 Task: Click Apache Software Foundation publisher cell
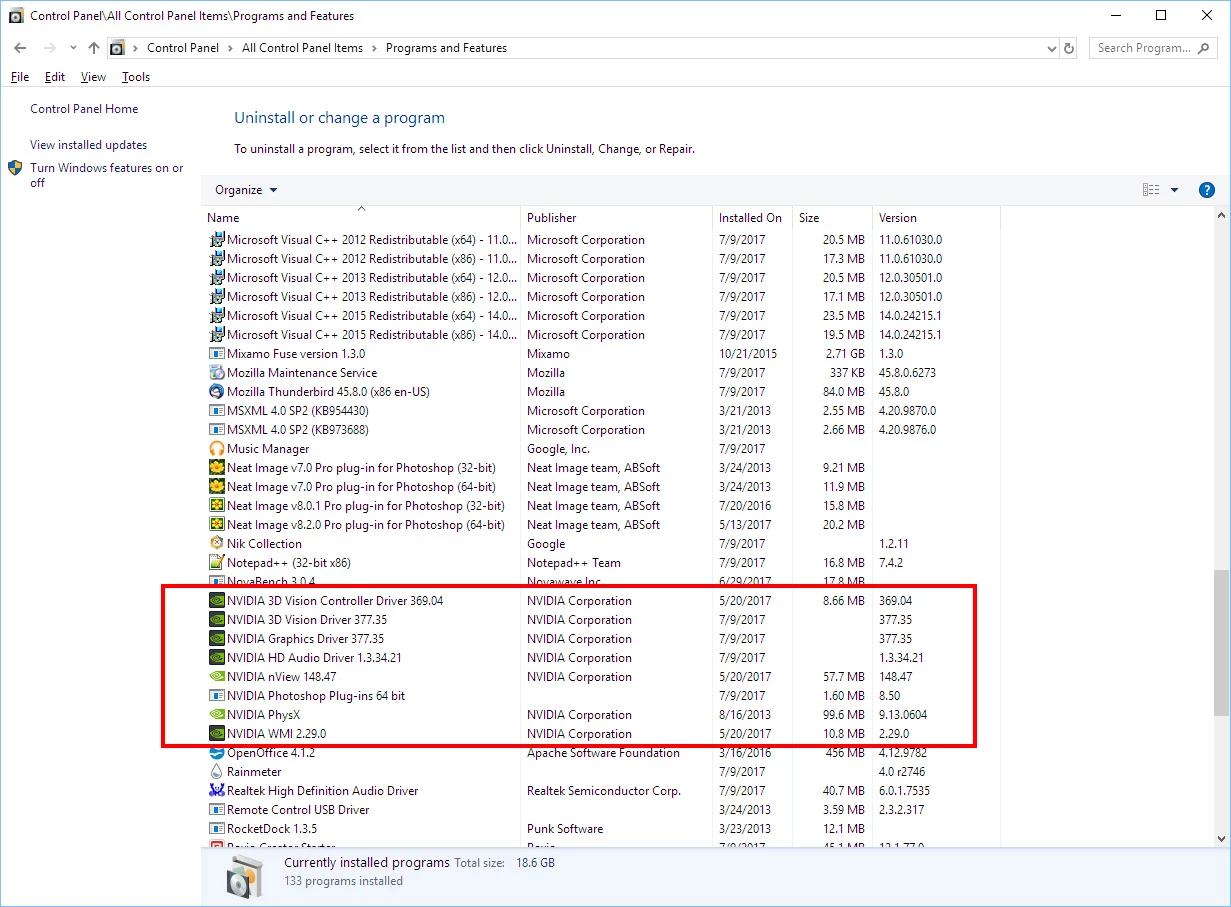click(x=603, y=753)
